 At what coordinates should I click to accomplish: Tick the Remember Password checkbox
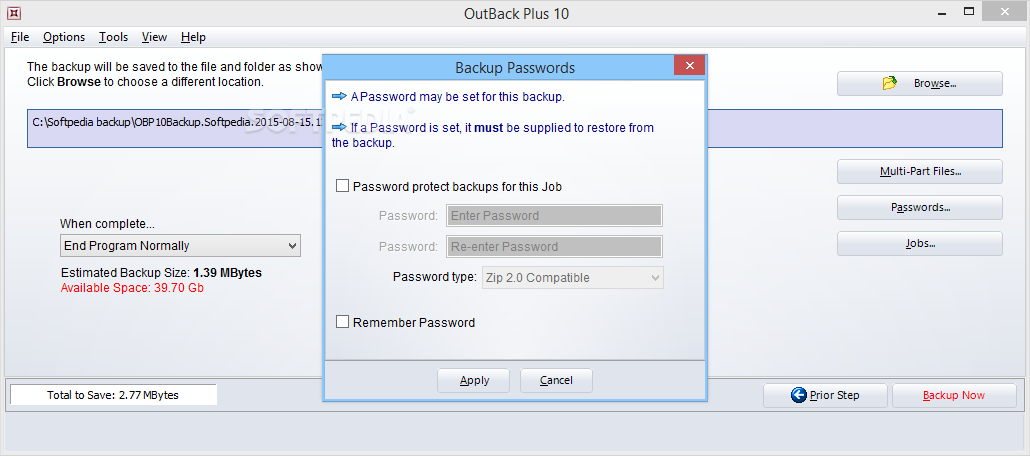click(343, 322)
